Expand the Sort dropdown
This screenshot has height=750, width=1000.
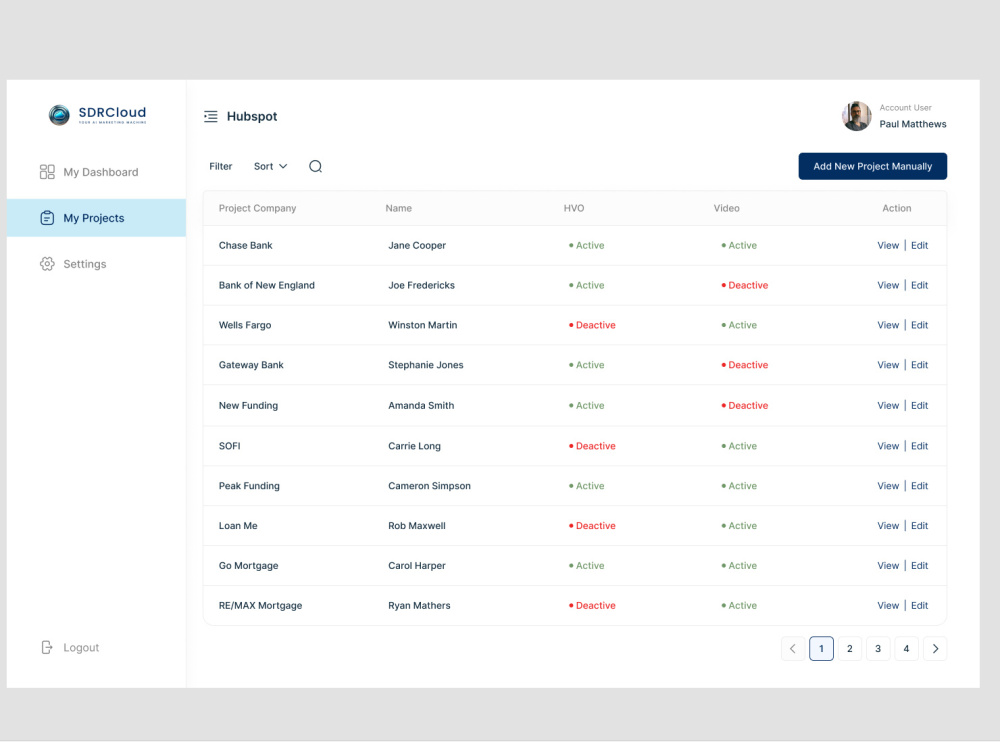(x=270, y=166)
